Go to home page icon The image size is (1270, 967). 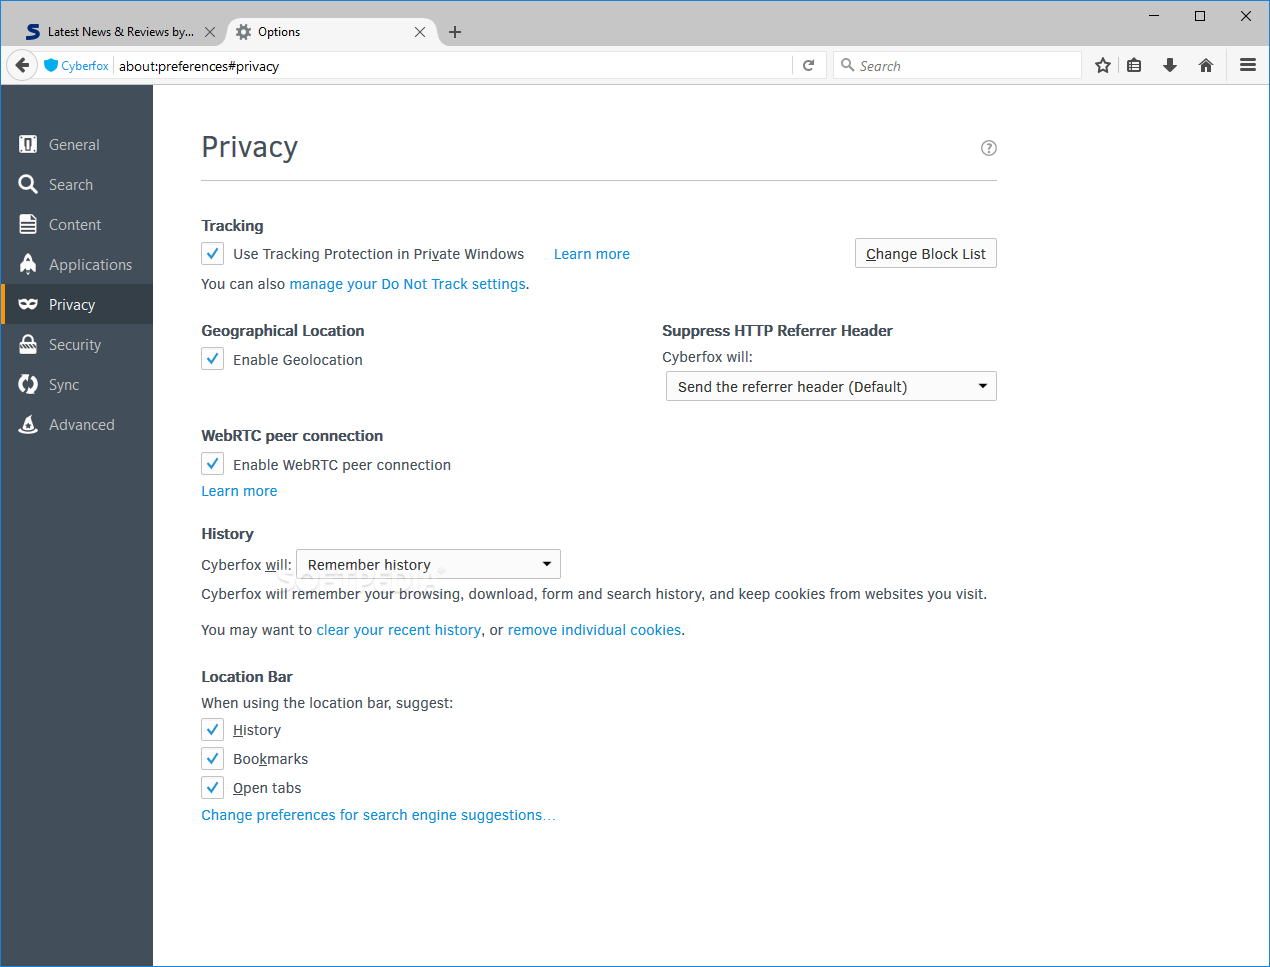(1206, 65)
